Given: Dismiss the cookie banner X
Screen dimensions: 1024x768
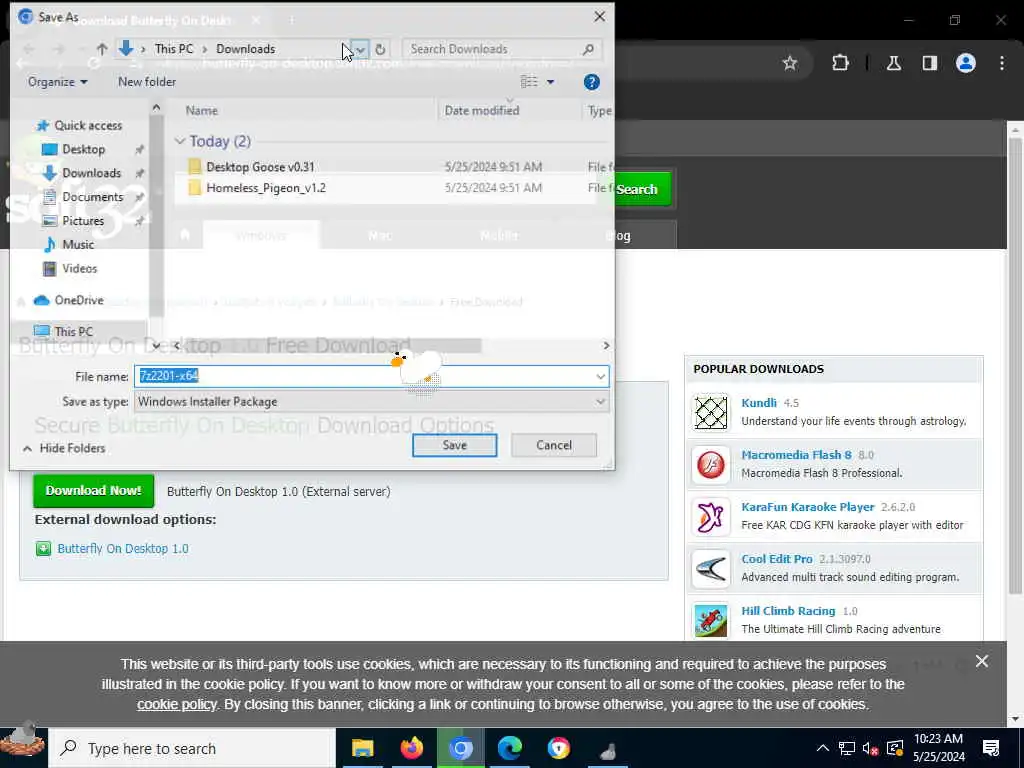Looking at the screenshot, I should (x=982, y=662).
